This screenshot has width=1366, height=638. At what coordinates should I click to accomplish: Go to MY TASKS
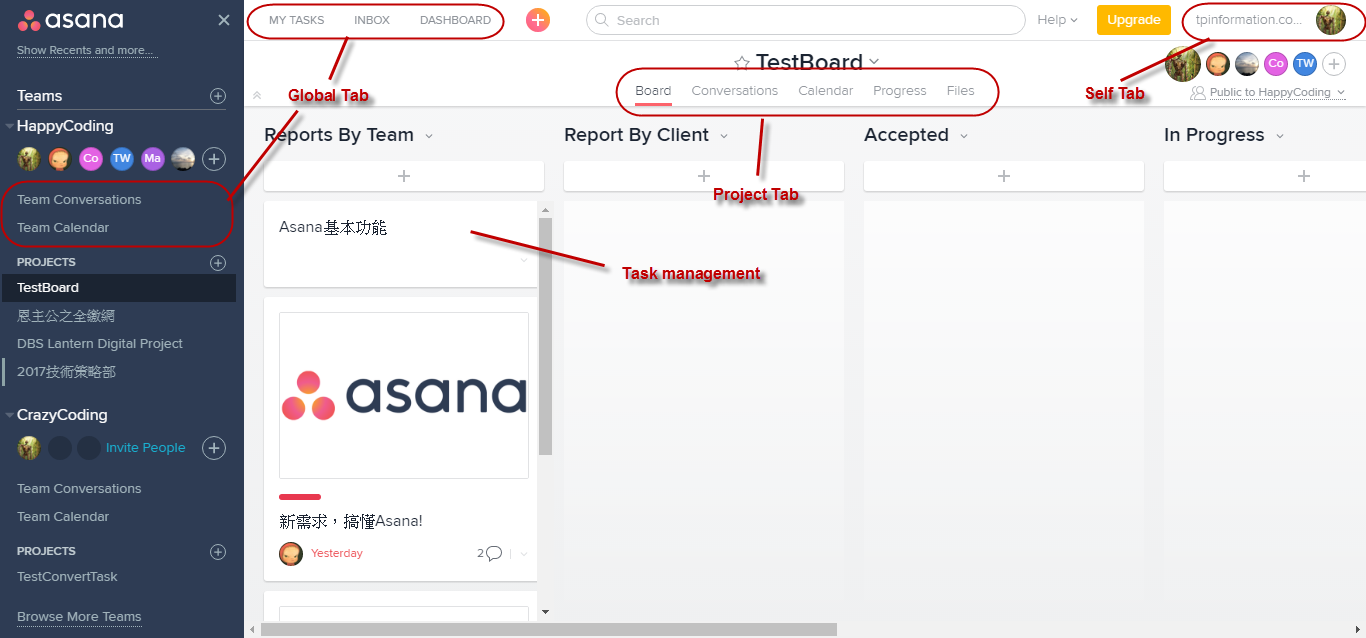point(296,20)
